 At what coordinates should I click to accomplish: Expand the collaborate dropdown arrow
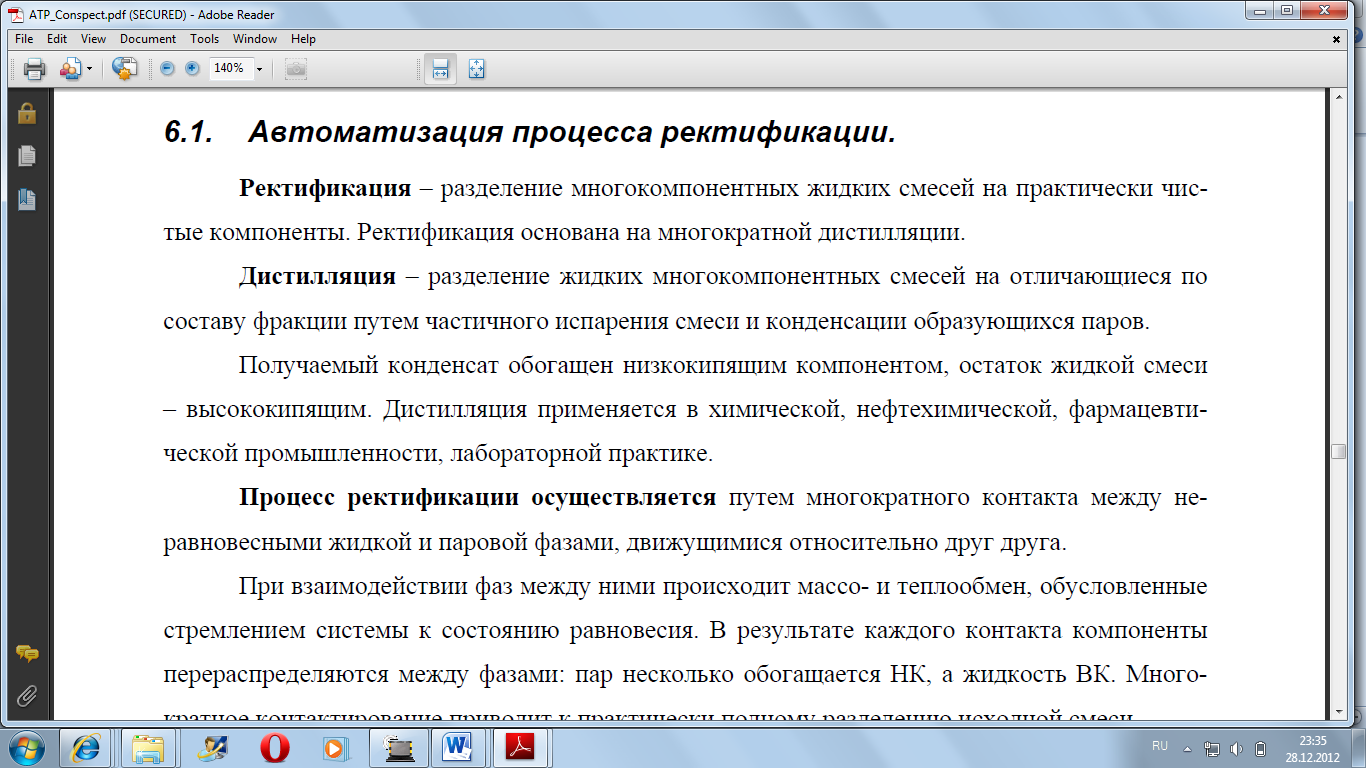click(x=89, y=69)
